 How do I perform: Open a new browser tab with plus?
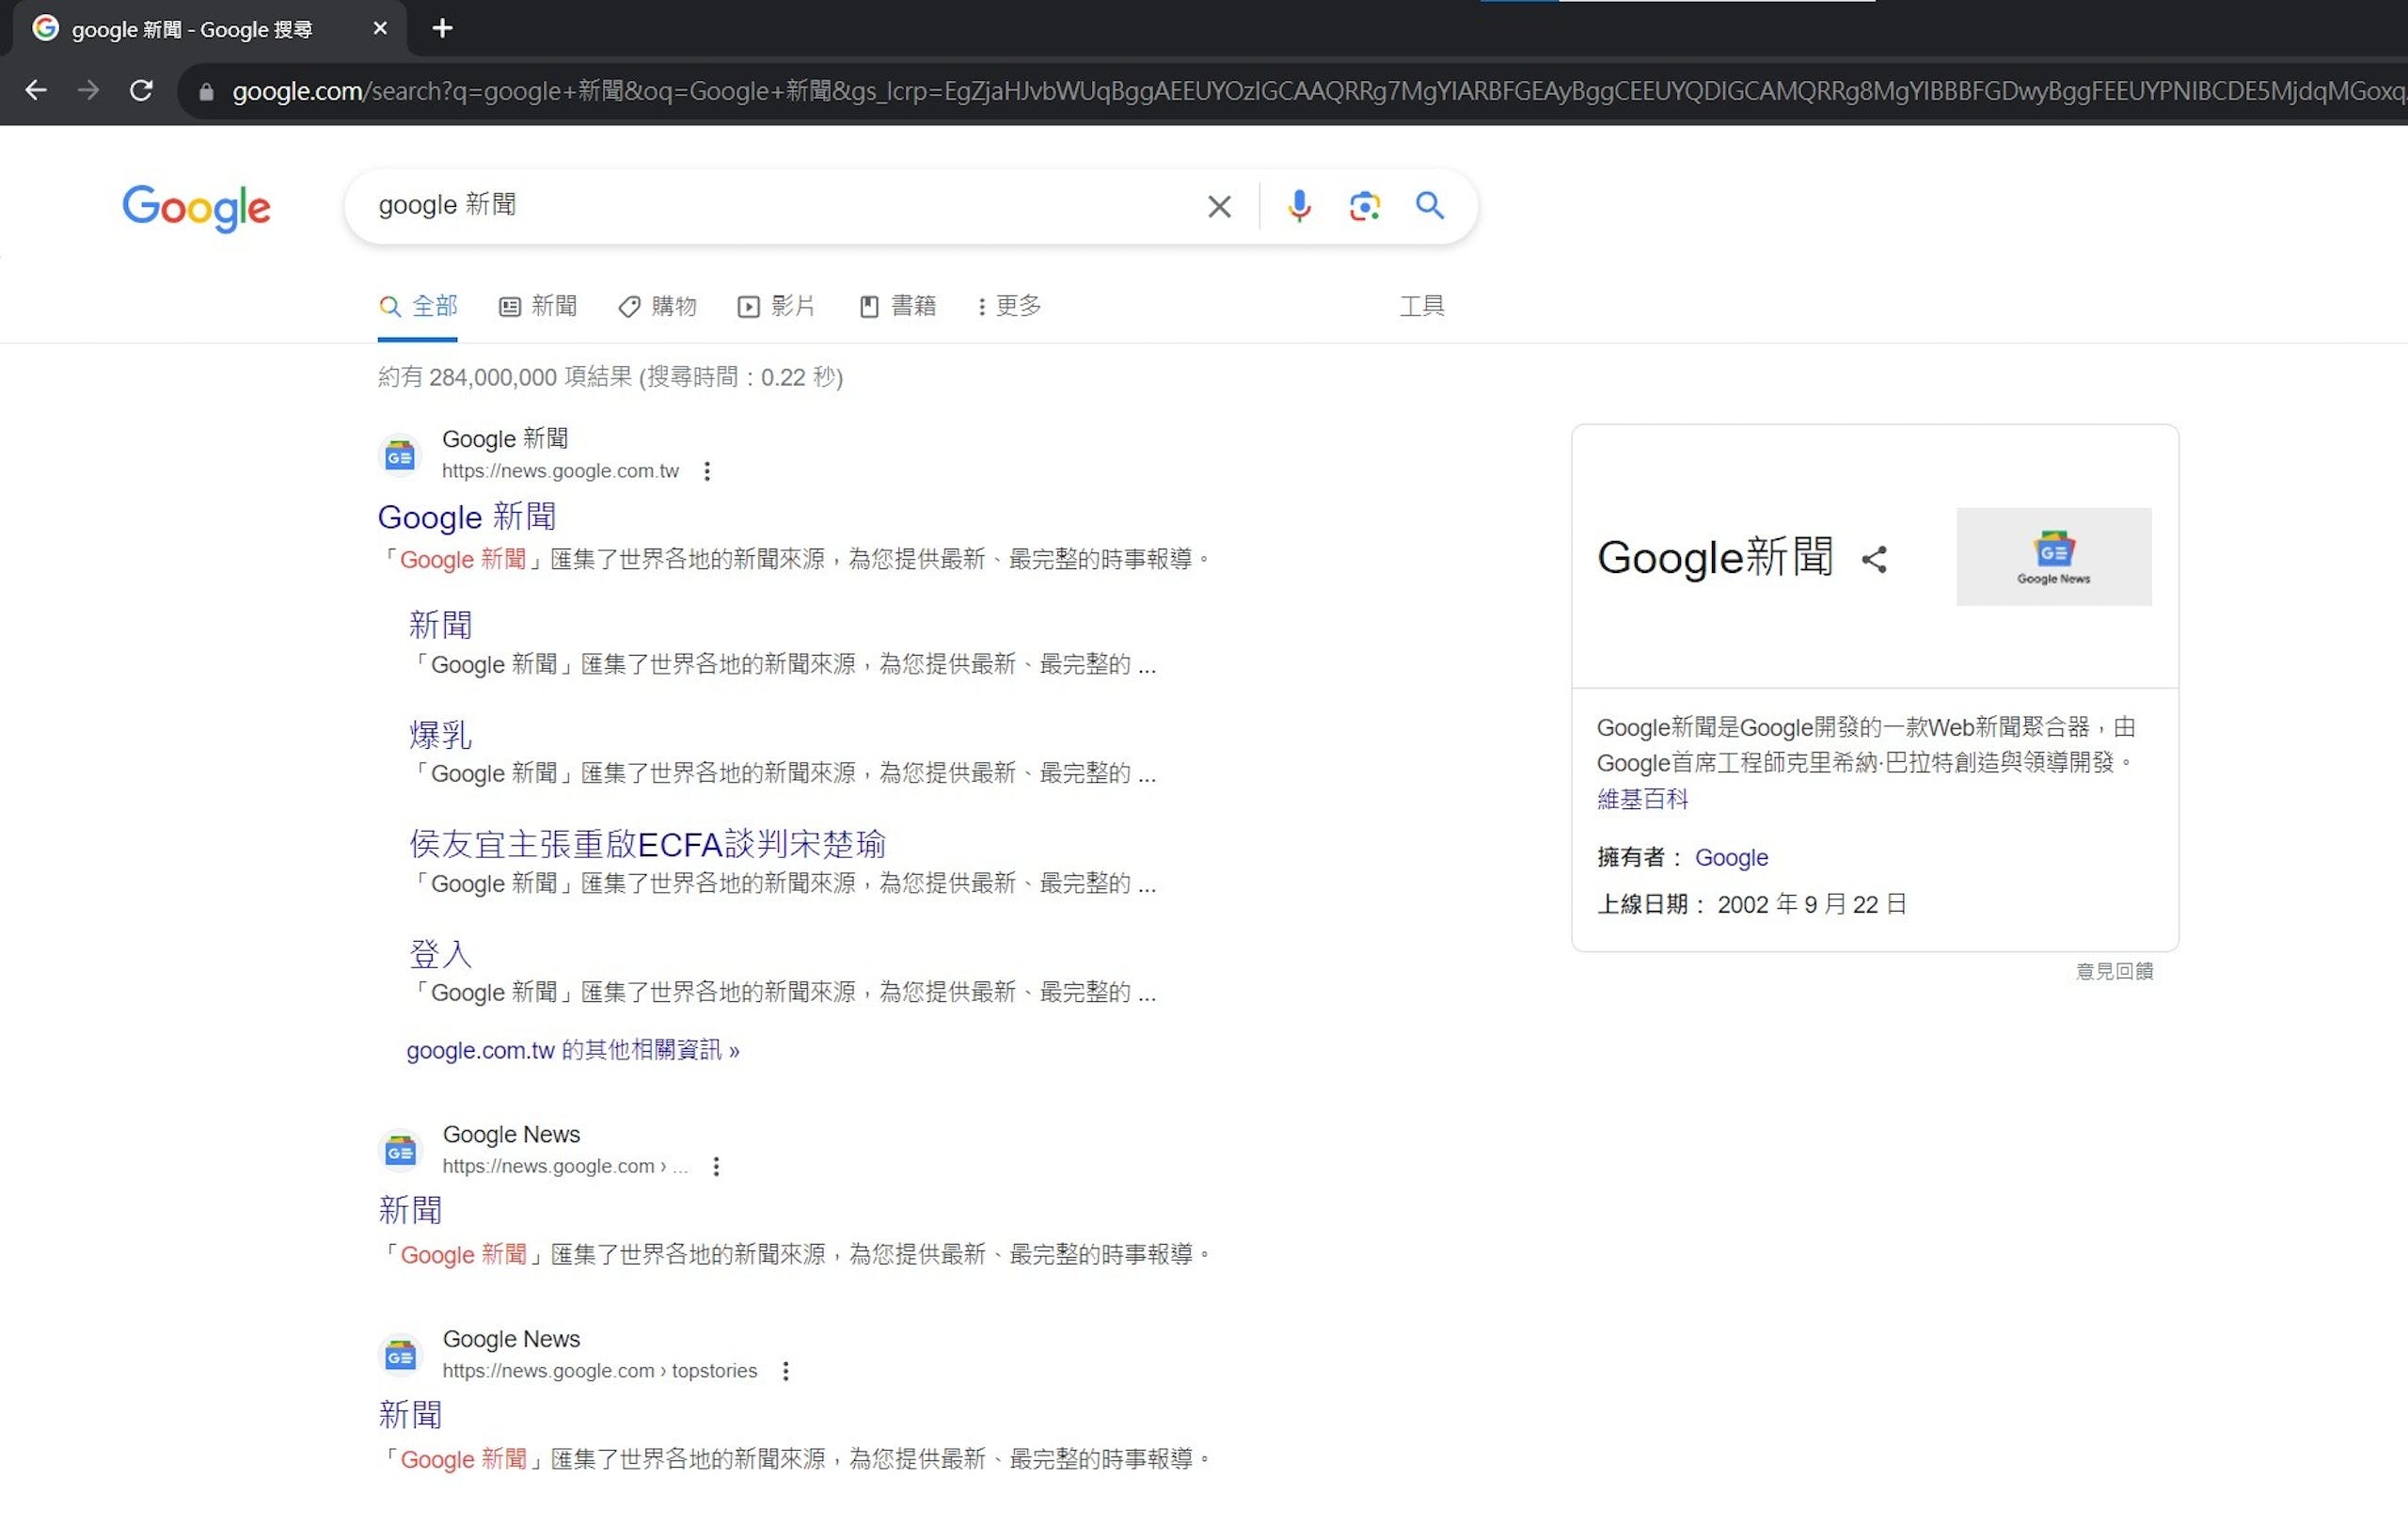coord(442,28)
